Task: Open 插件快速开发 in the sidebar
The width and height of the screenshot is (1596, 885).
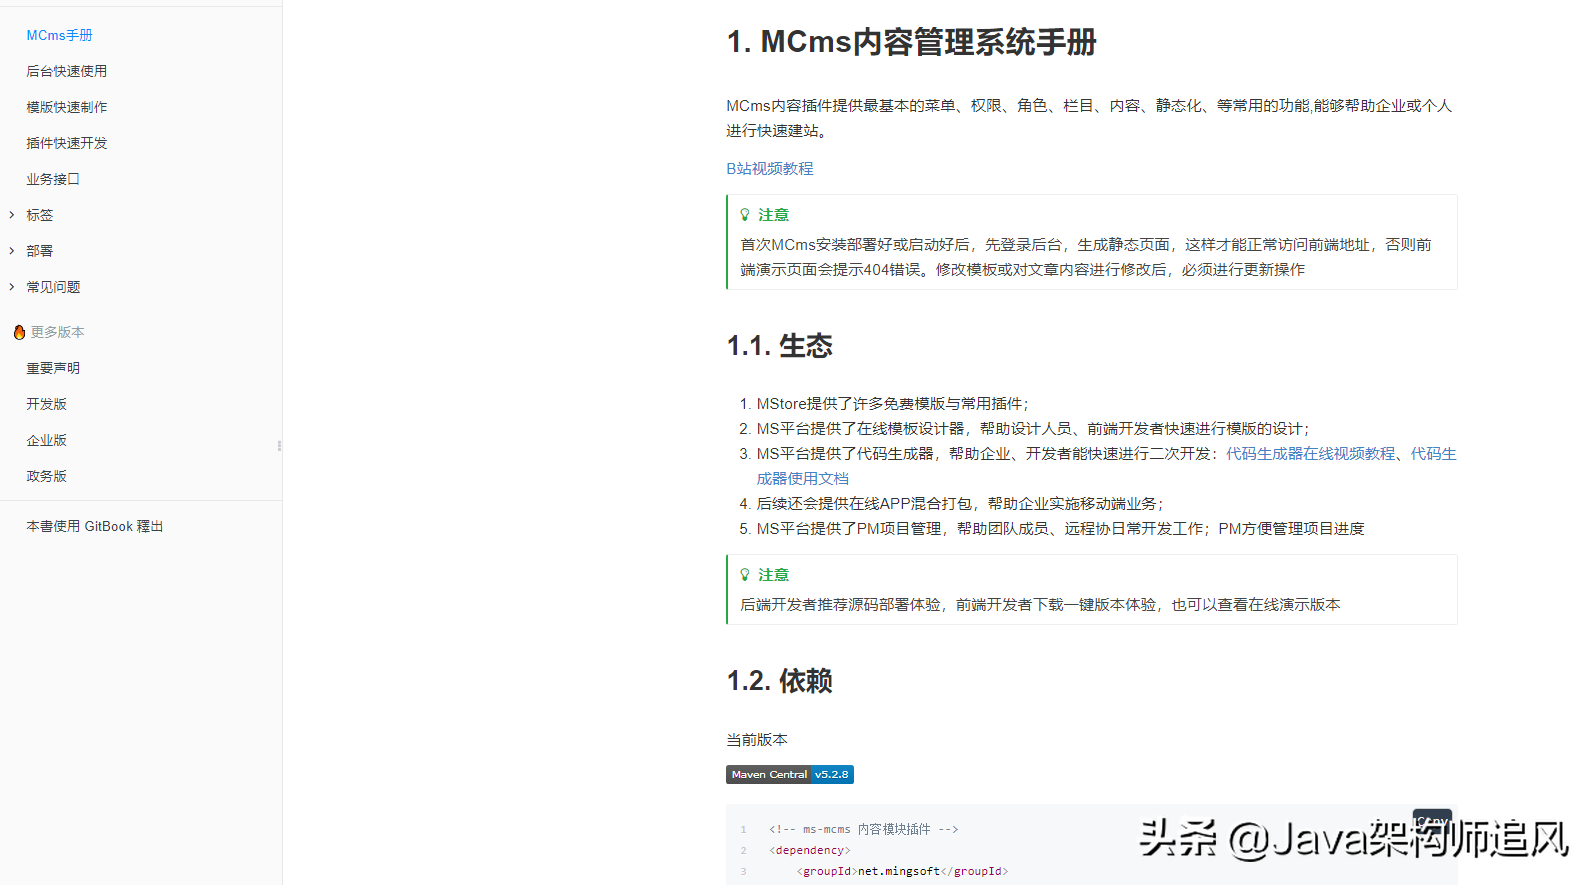Action: pos(66,143)
